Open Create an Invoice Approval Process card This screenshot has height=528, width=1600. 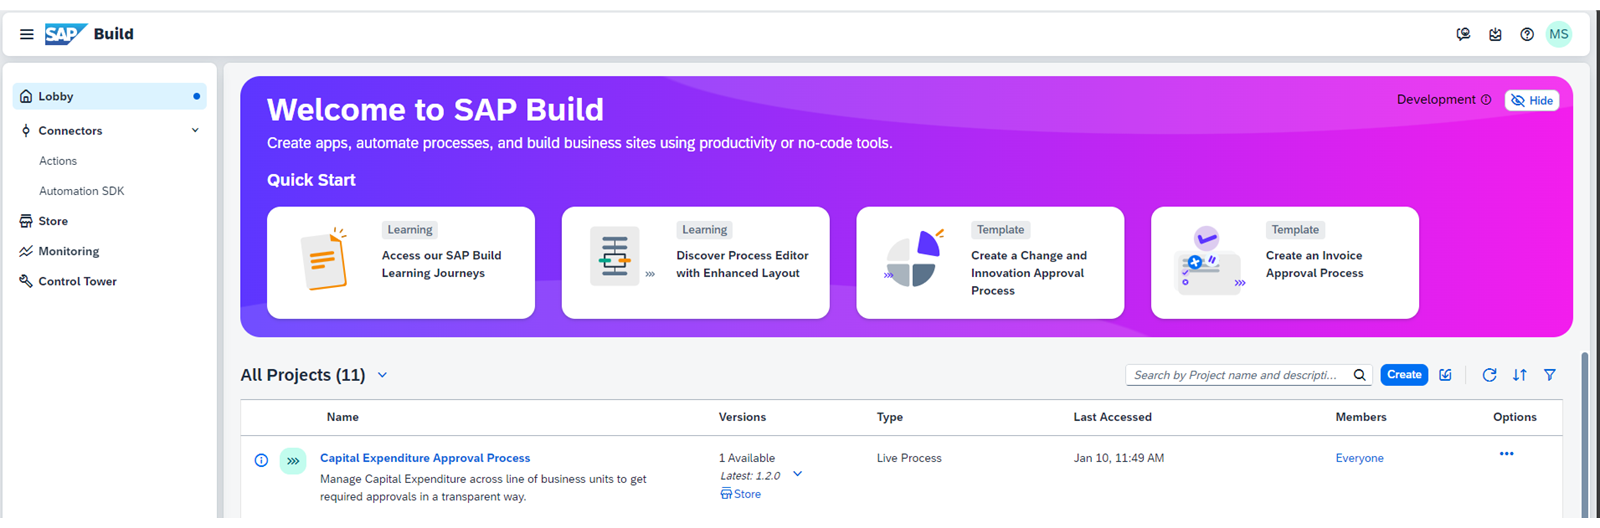(1285, 263)
